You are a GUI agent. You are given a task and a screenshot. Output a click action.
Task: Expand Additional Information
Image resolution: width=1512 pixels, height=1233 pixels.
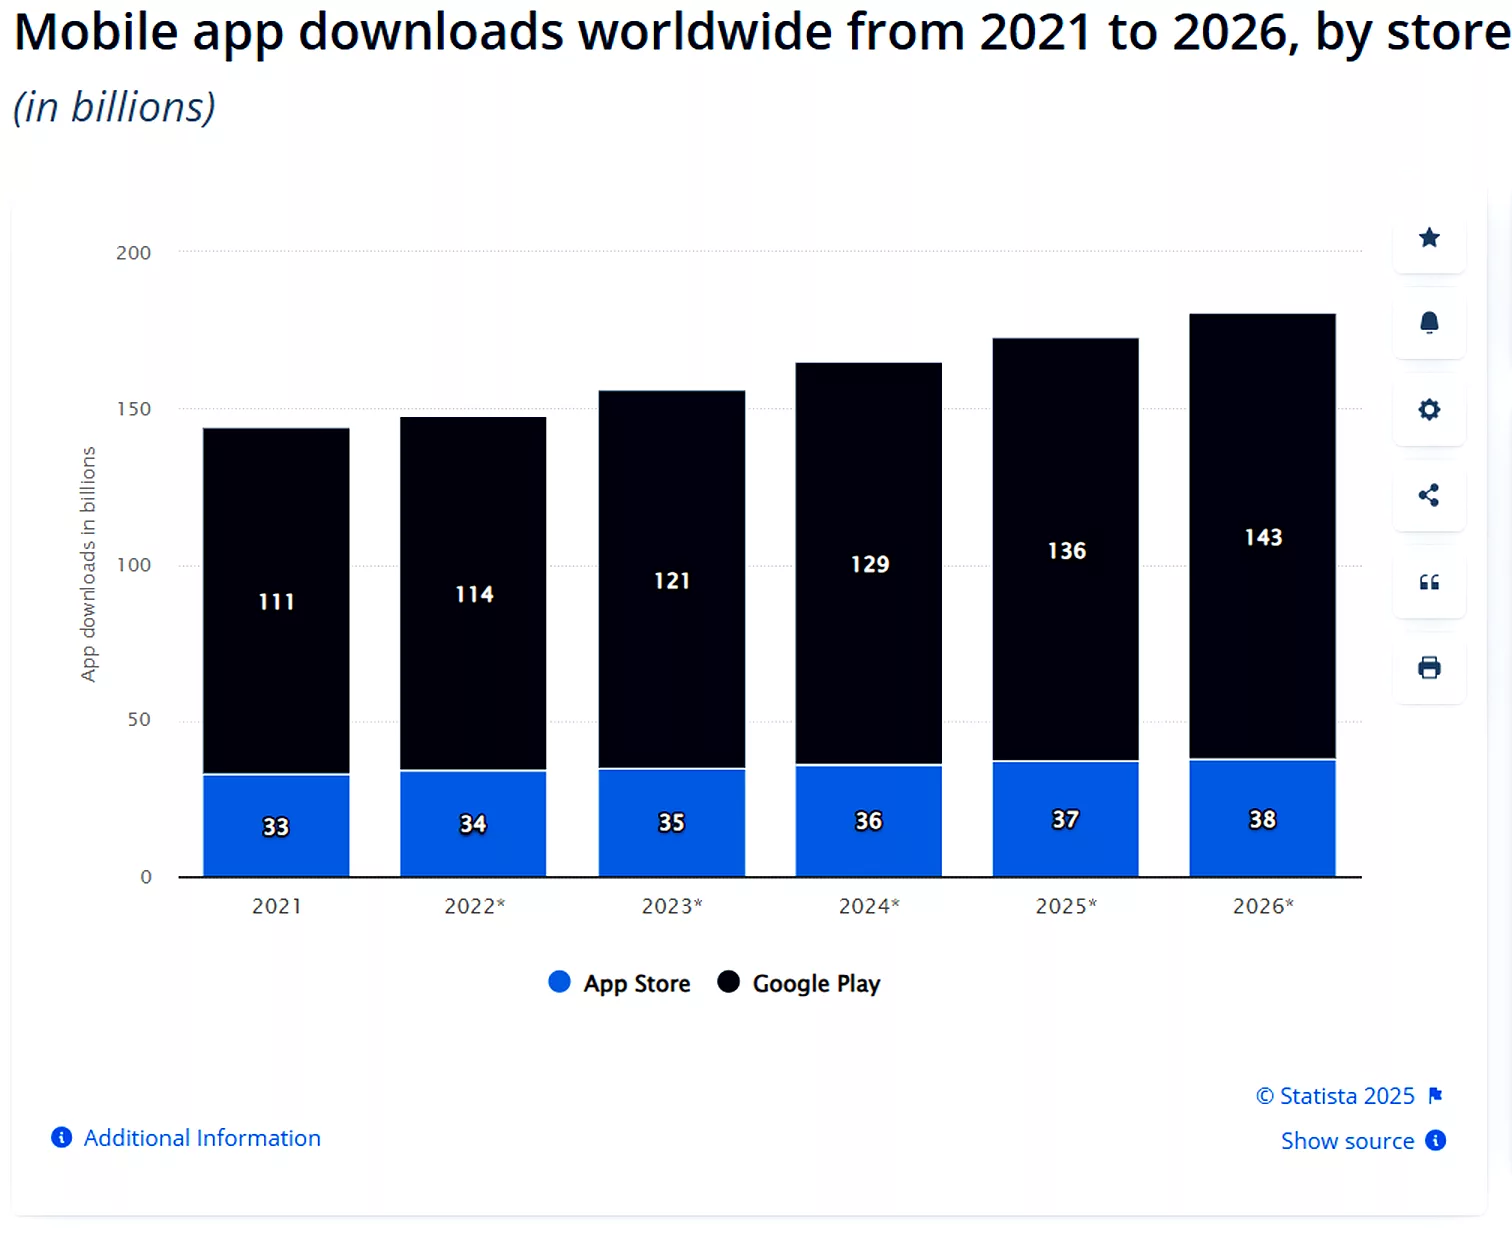point(202,1137)
